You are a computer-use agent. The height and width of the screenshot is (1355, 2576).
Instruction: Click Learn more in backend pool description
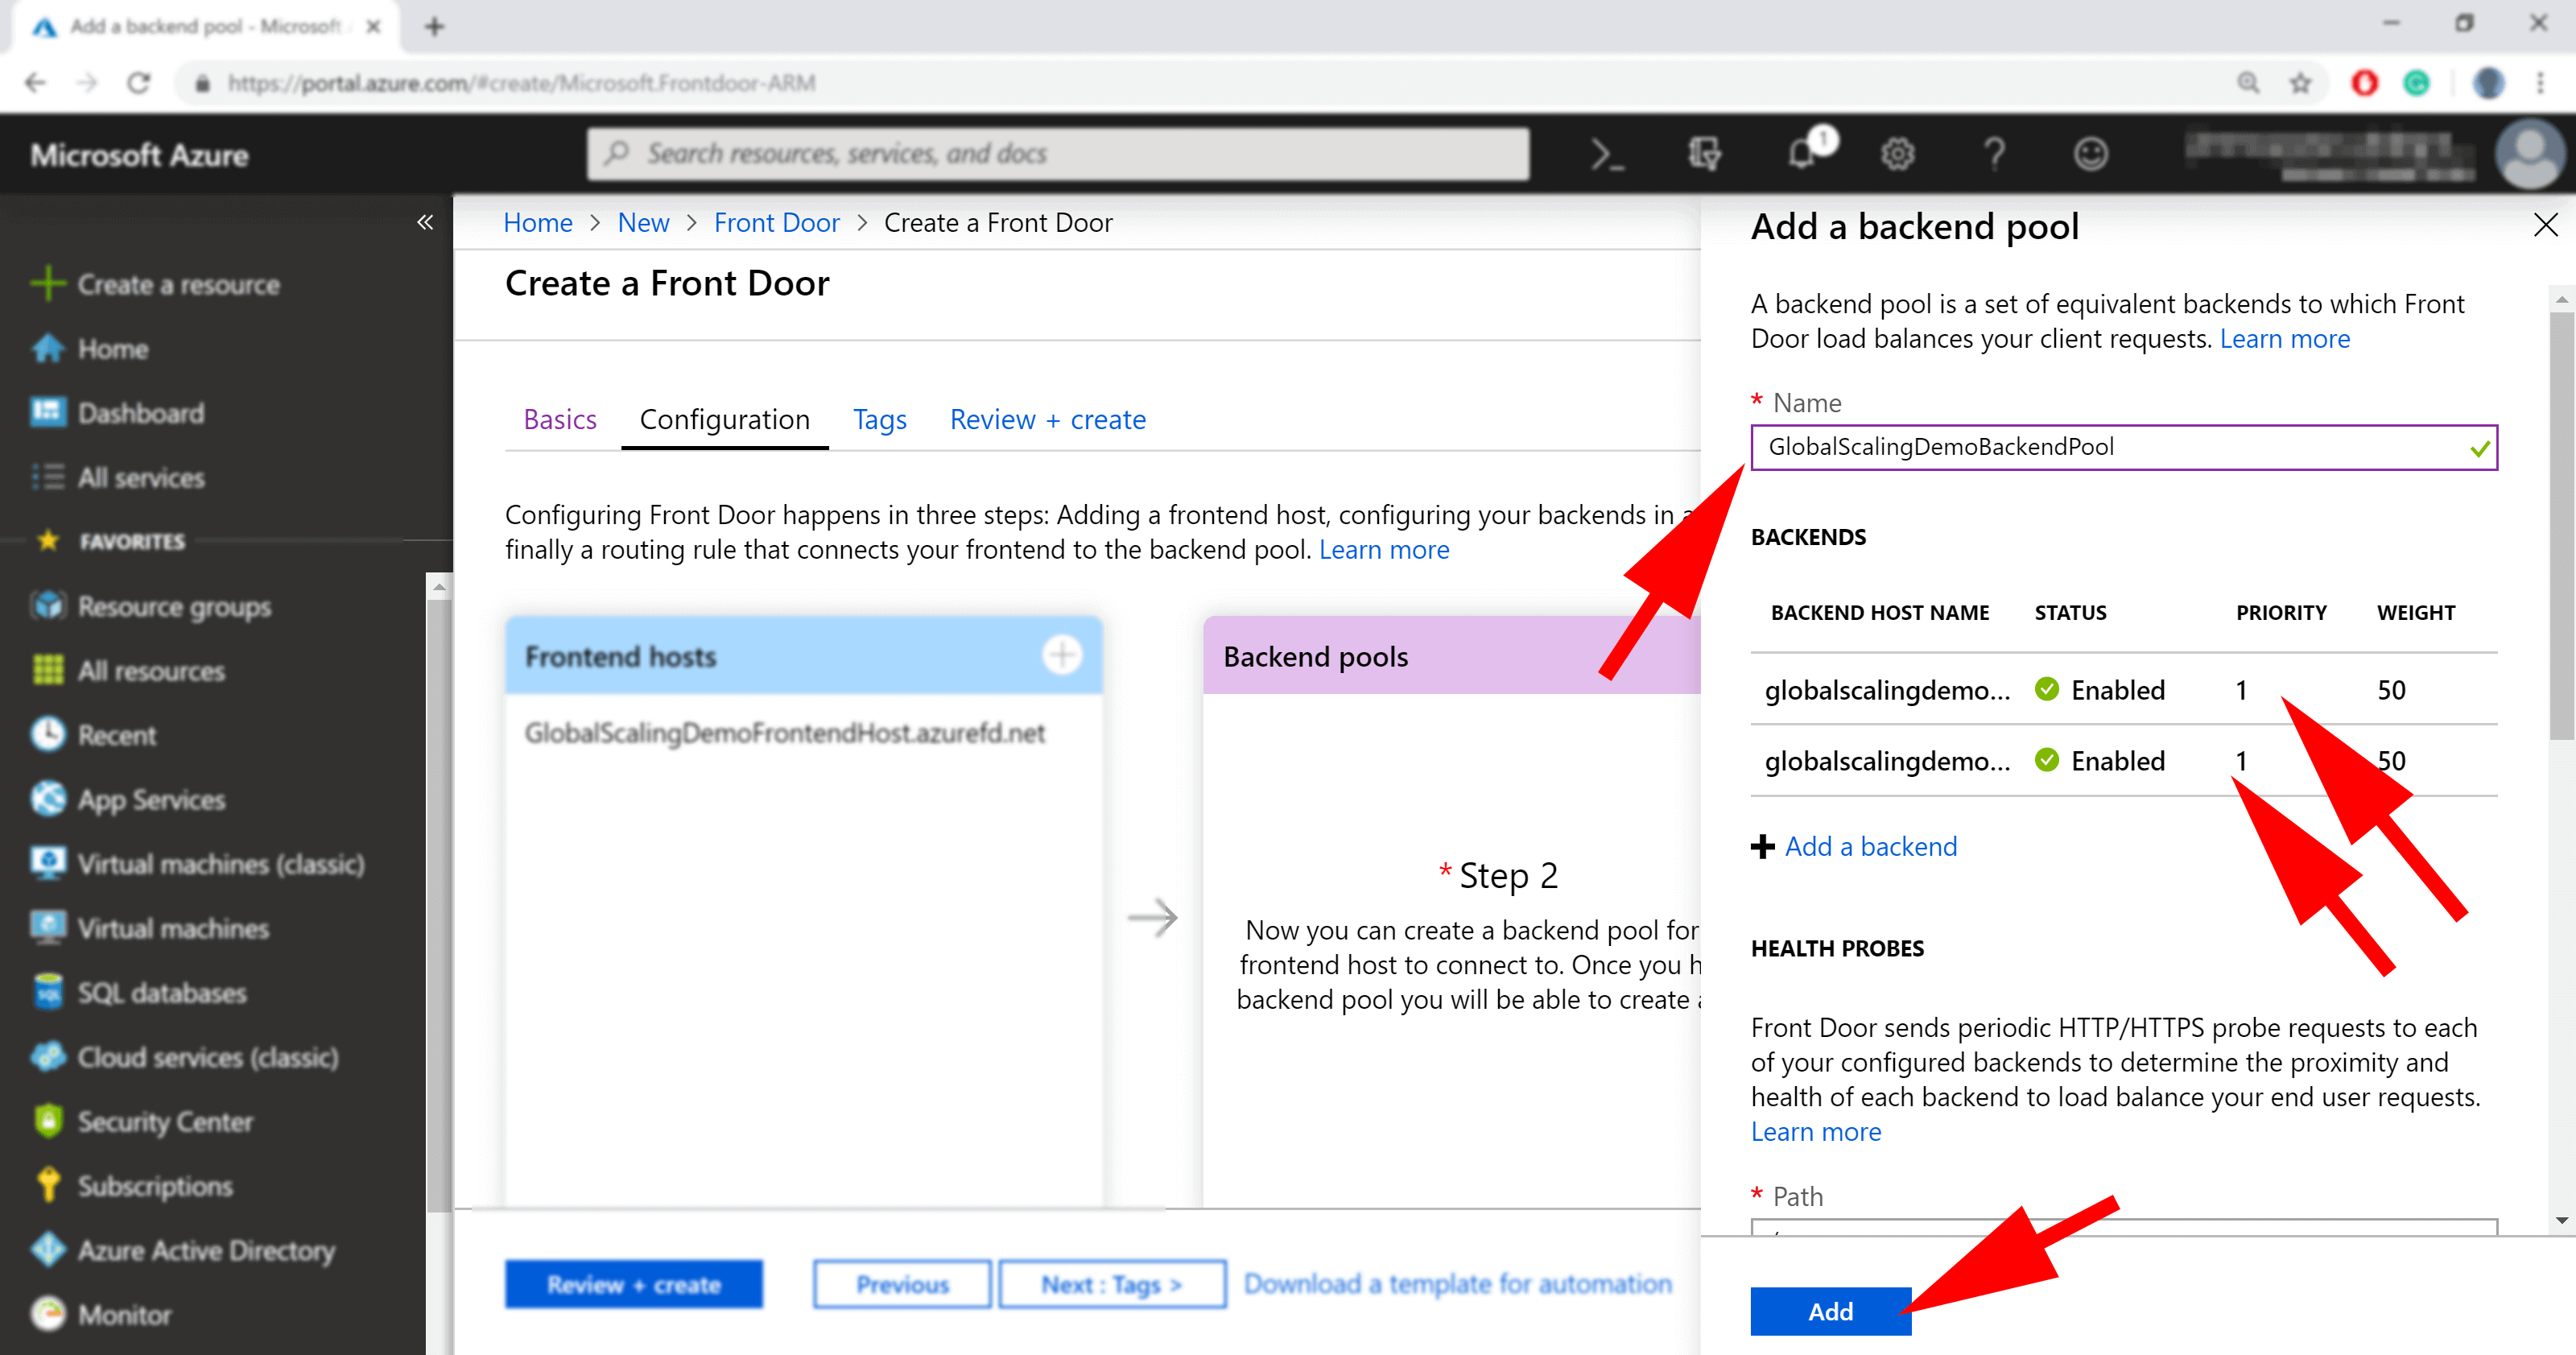pos(2284,338)
